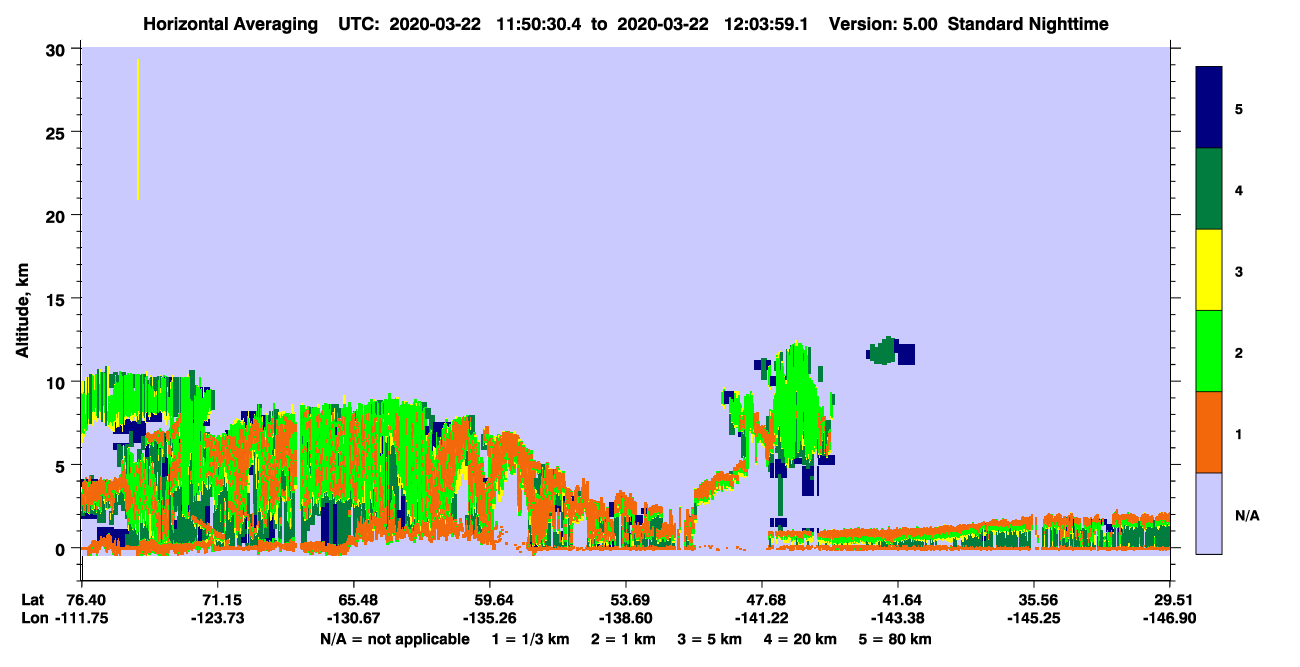Click the lavender N/A colorbar segment

click(1209, 513)
